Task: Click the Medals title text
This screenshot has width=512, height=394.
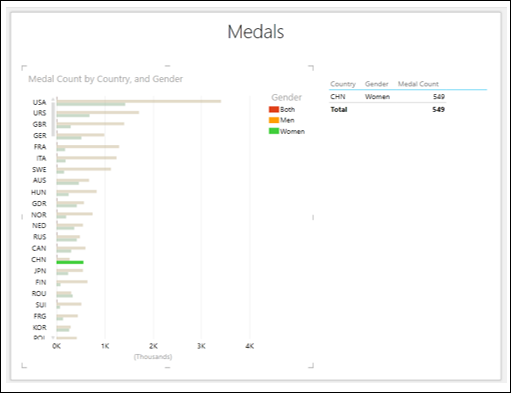Action: [x=256, y=32]
